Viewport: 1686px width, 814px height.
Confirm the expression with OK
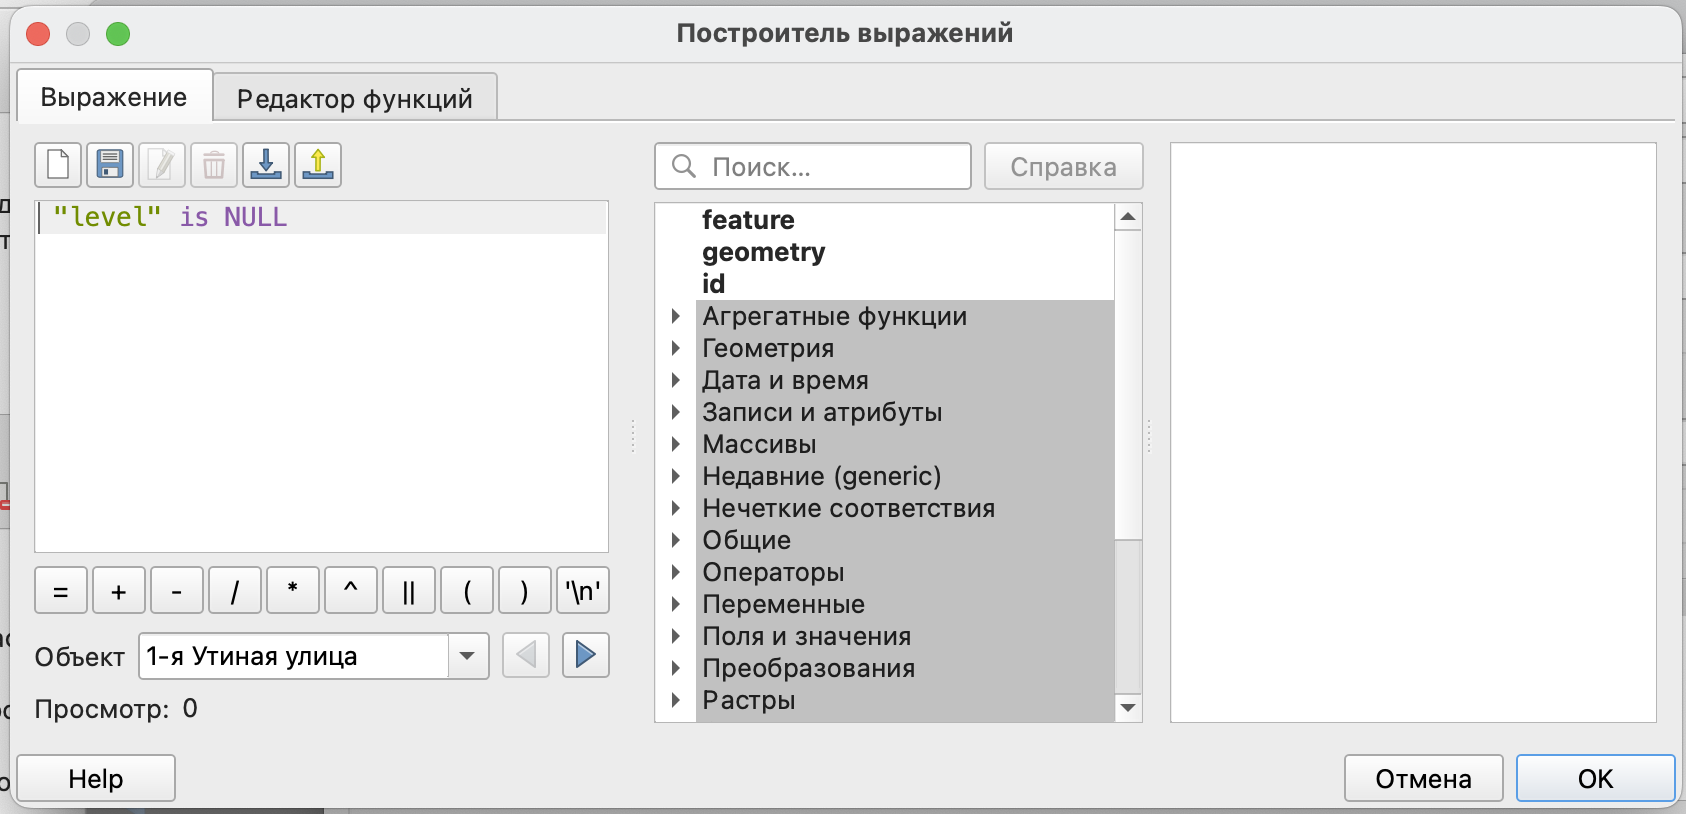(1595, 779)
